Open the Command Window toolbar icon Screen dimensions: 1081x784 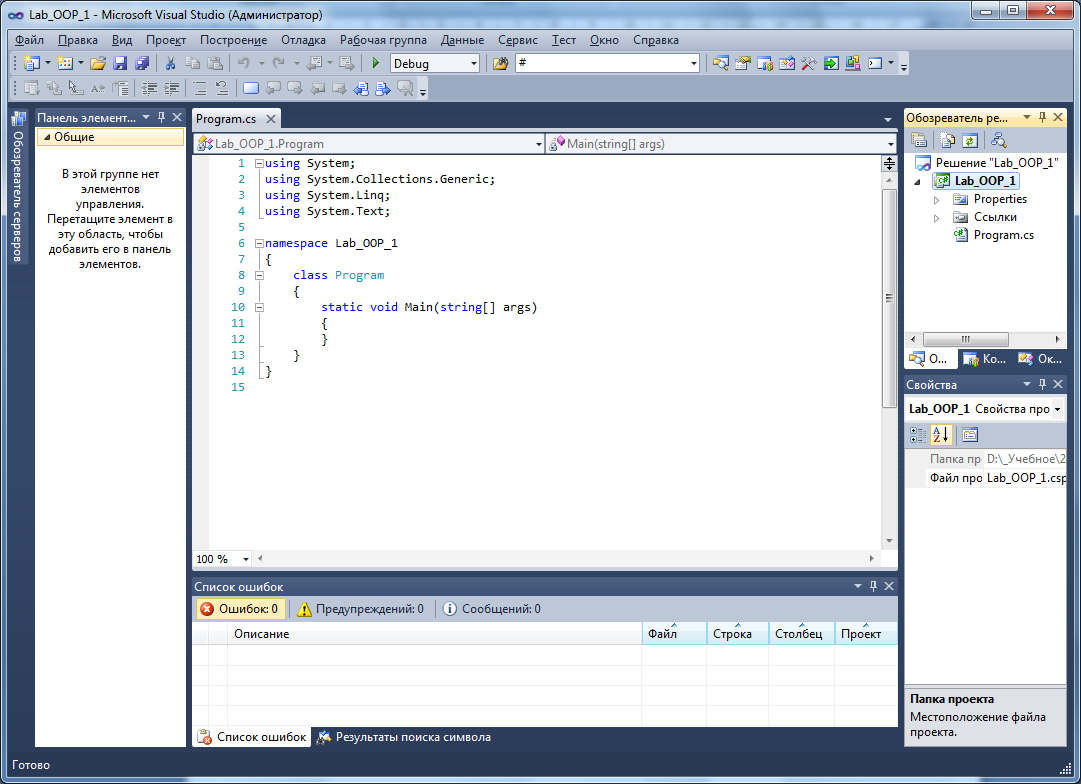tap(875, 63)
